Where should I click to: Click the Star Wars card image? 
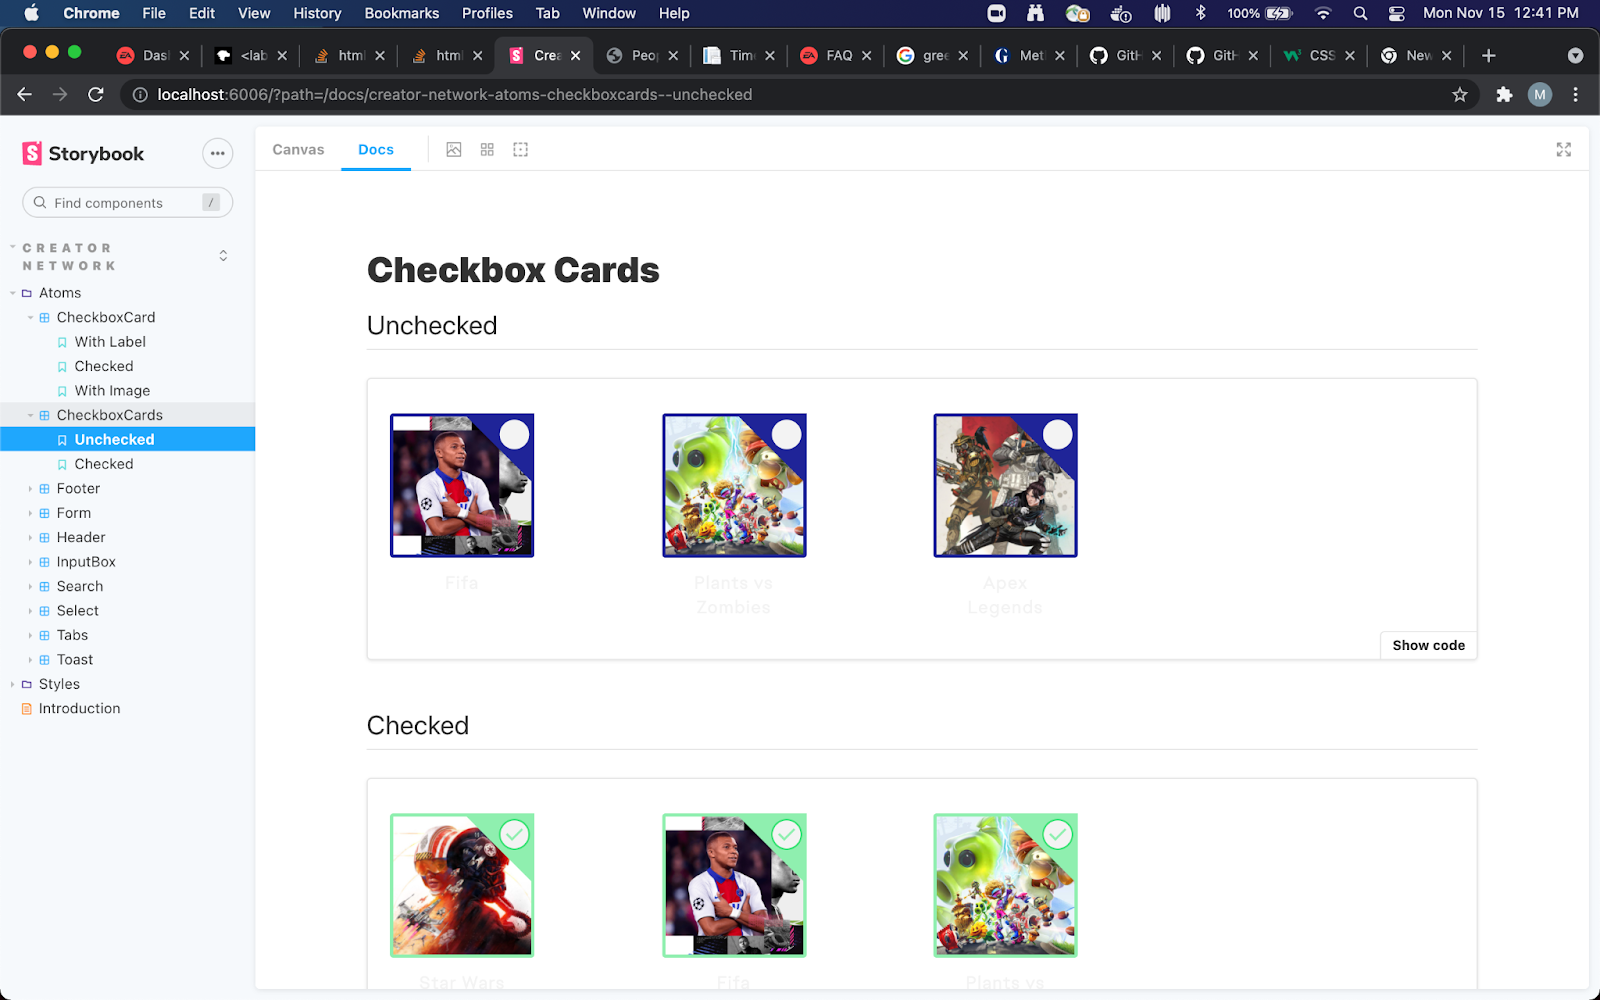click(x=462, y=885)
